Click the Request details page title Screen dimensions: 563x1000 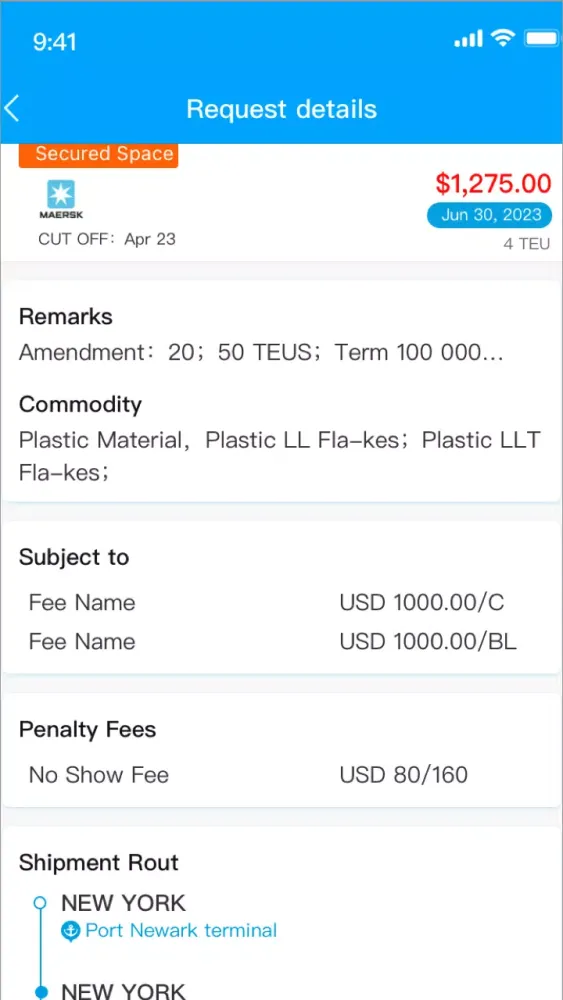pyautogui.click(x=282, y=109)
